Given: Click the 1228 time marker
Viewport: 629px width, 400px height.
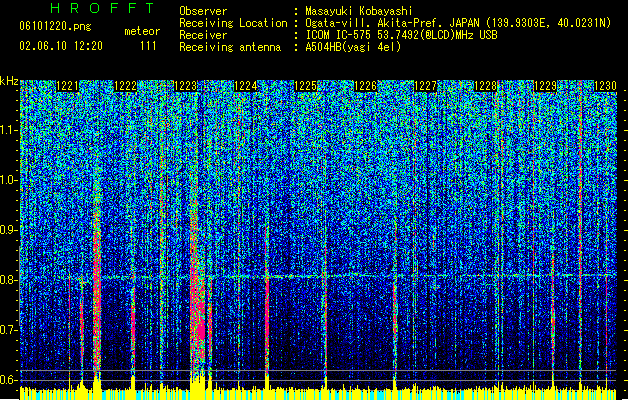Looking at the screenshot, I should tap(485, 86).
